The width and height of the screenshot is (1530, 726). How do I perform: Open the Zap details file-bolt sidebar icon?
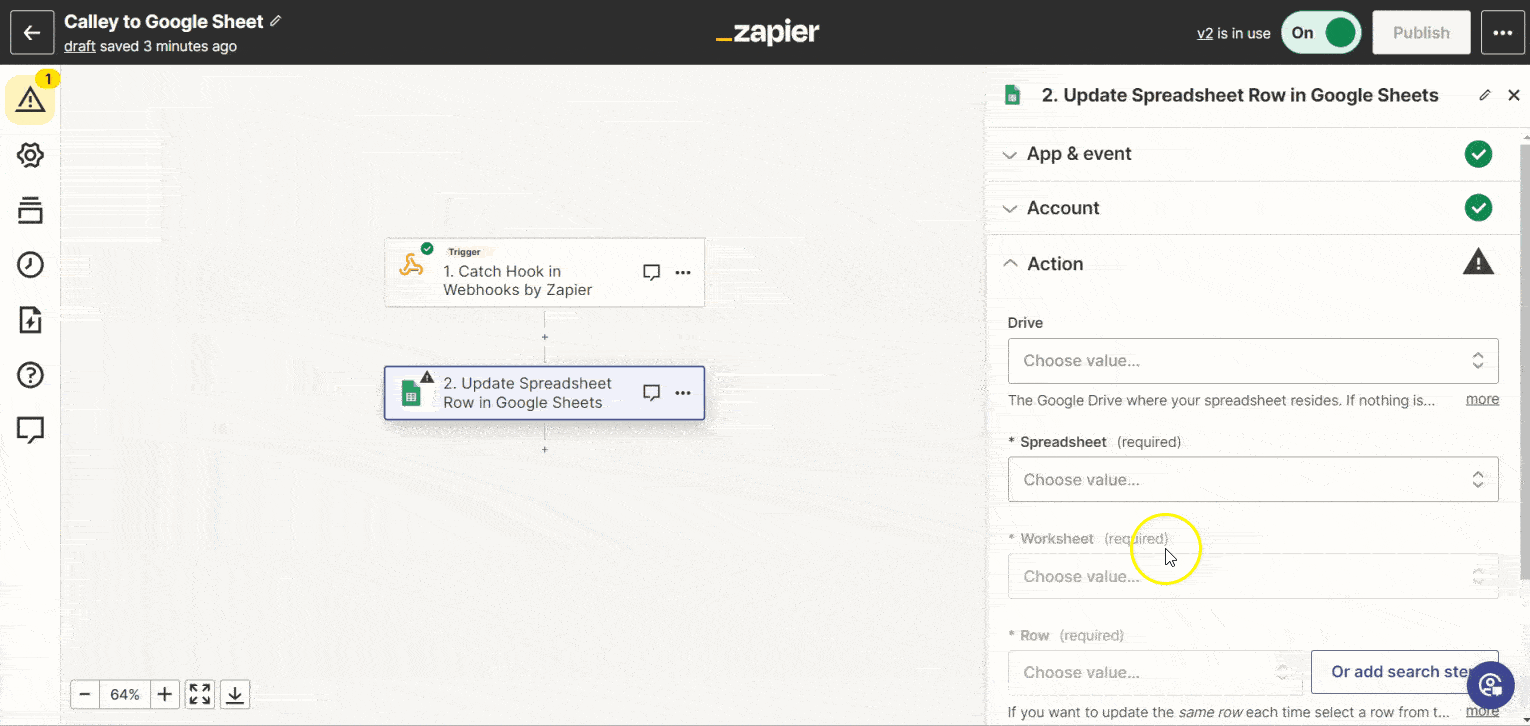coord(30,320)
